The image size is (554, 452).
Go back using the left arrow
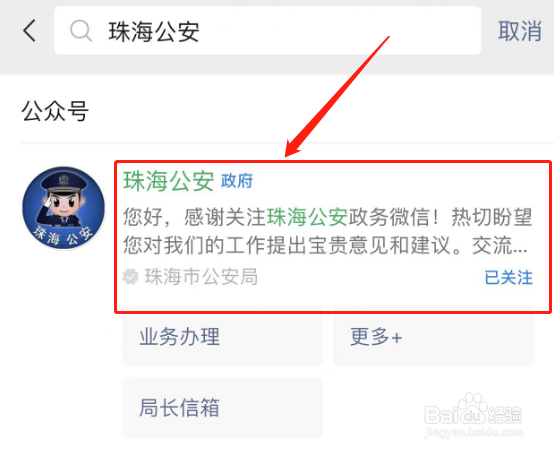(x=30, y=31)
